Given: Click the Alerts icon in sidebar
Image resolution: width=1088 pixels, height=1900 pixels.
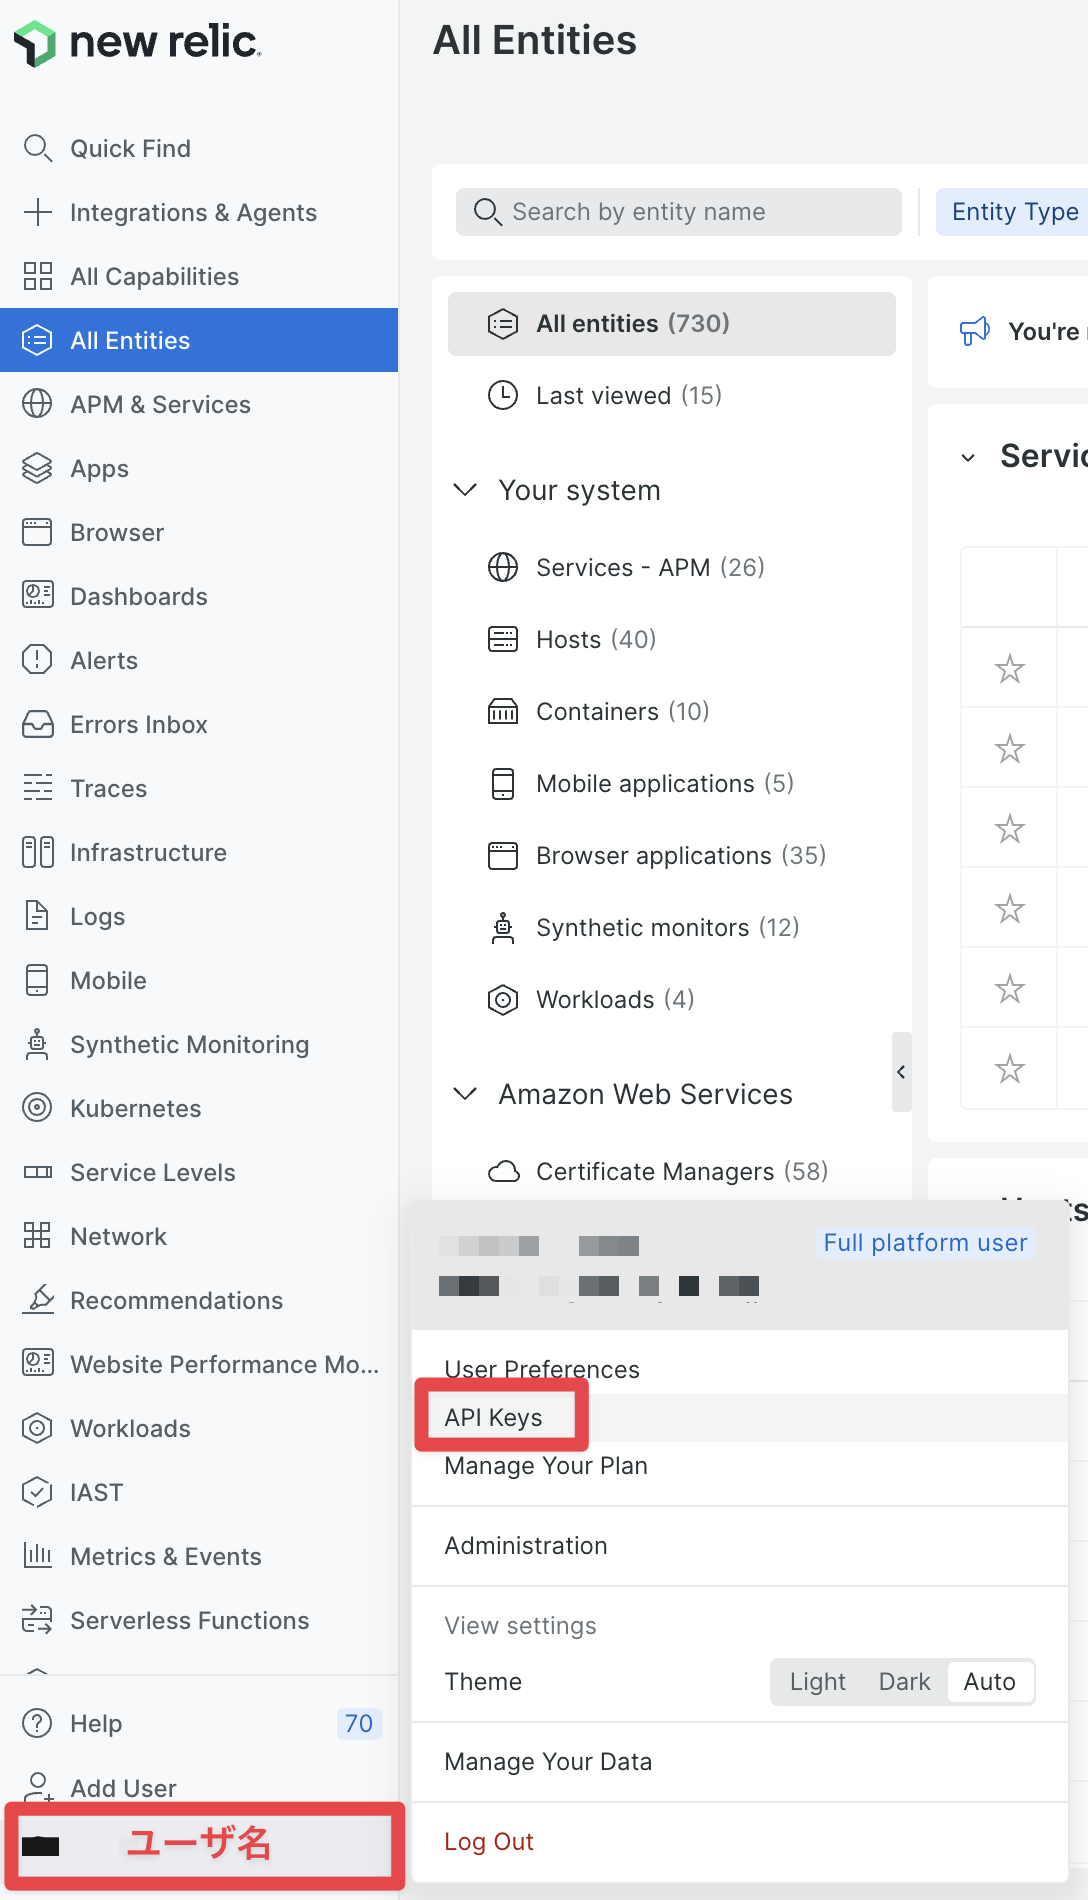Looking at the screenshot, I should click(x=37, y=660).
